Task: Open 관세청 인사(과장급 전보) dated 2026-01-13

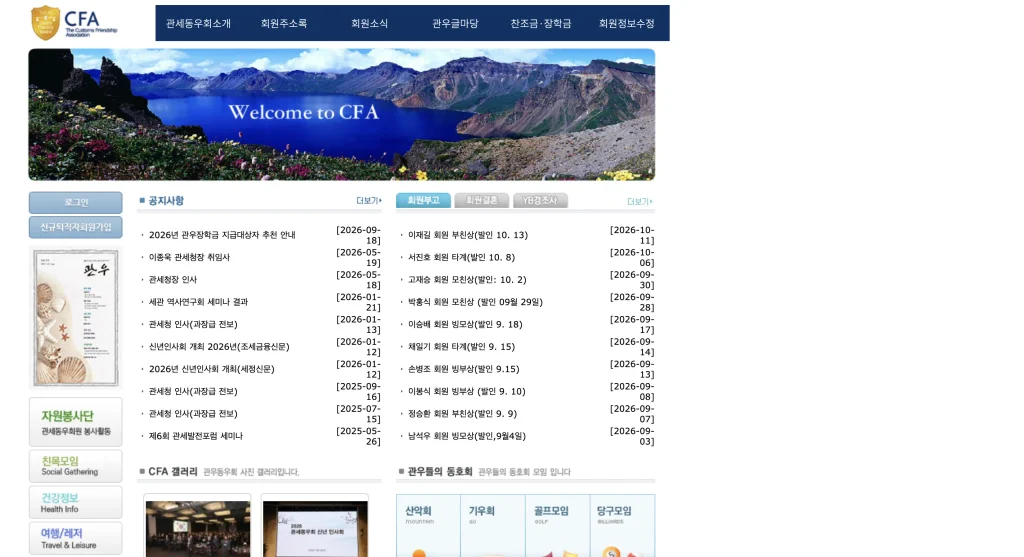Action: 193,325
